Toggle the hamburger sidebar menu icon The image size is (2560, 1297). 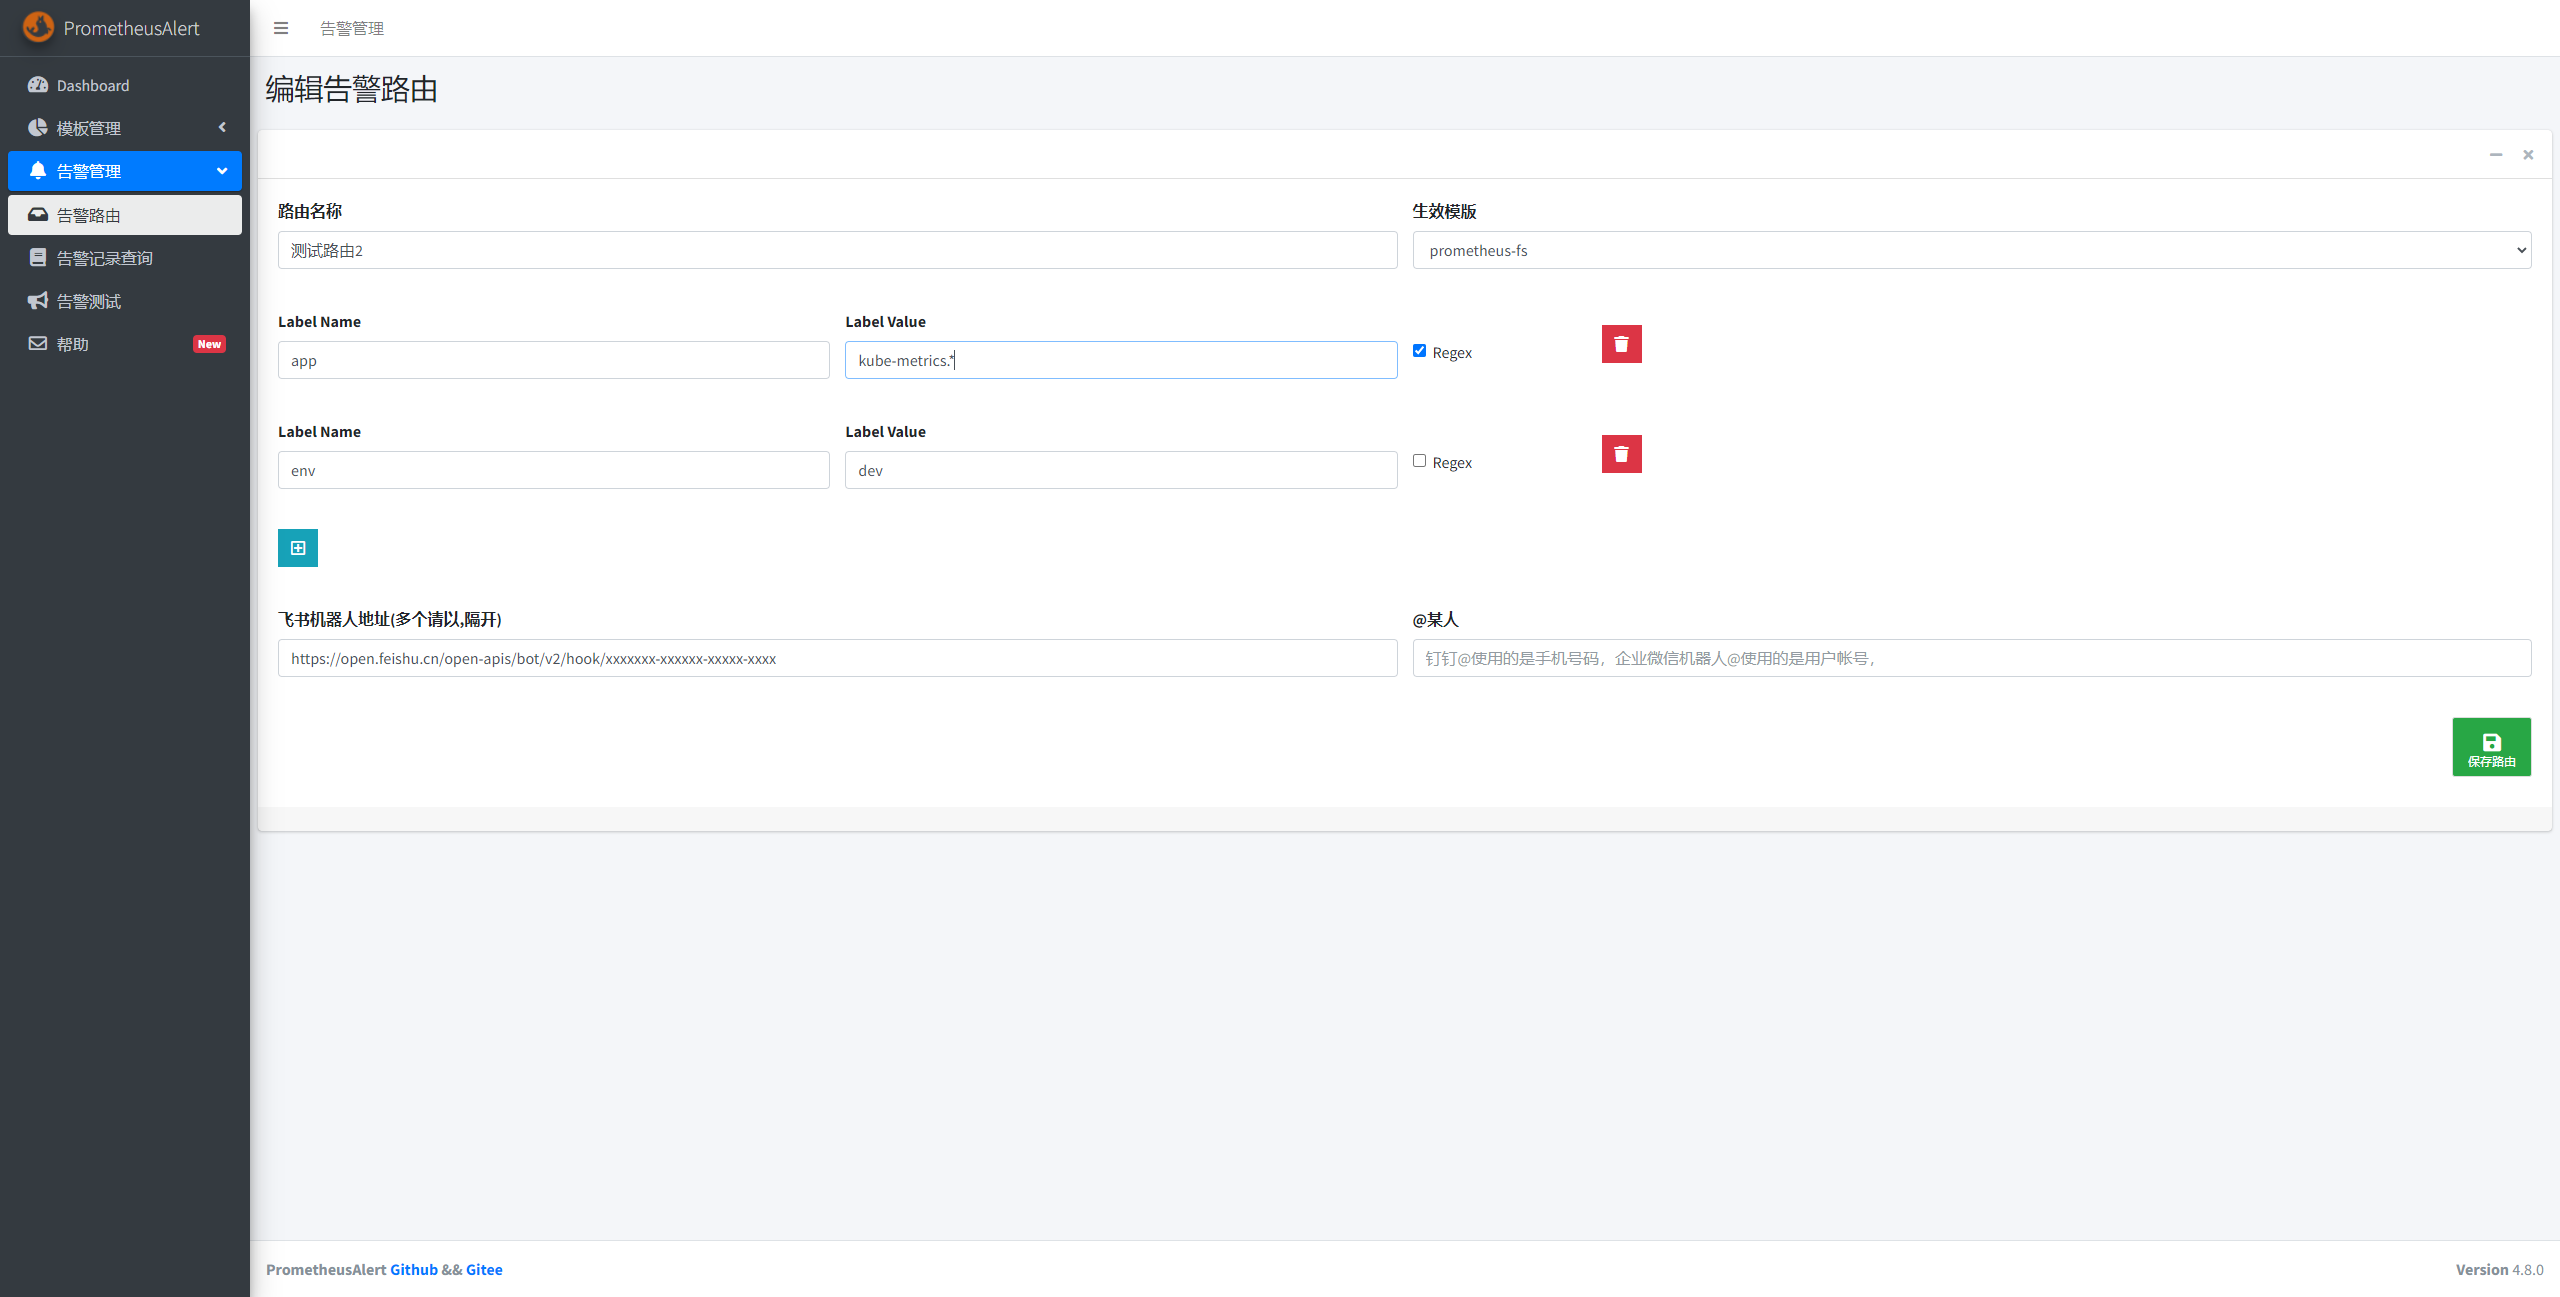[281, 28]
